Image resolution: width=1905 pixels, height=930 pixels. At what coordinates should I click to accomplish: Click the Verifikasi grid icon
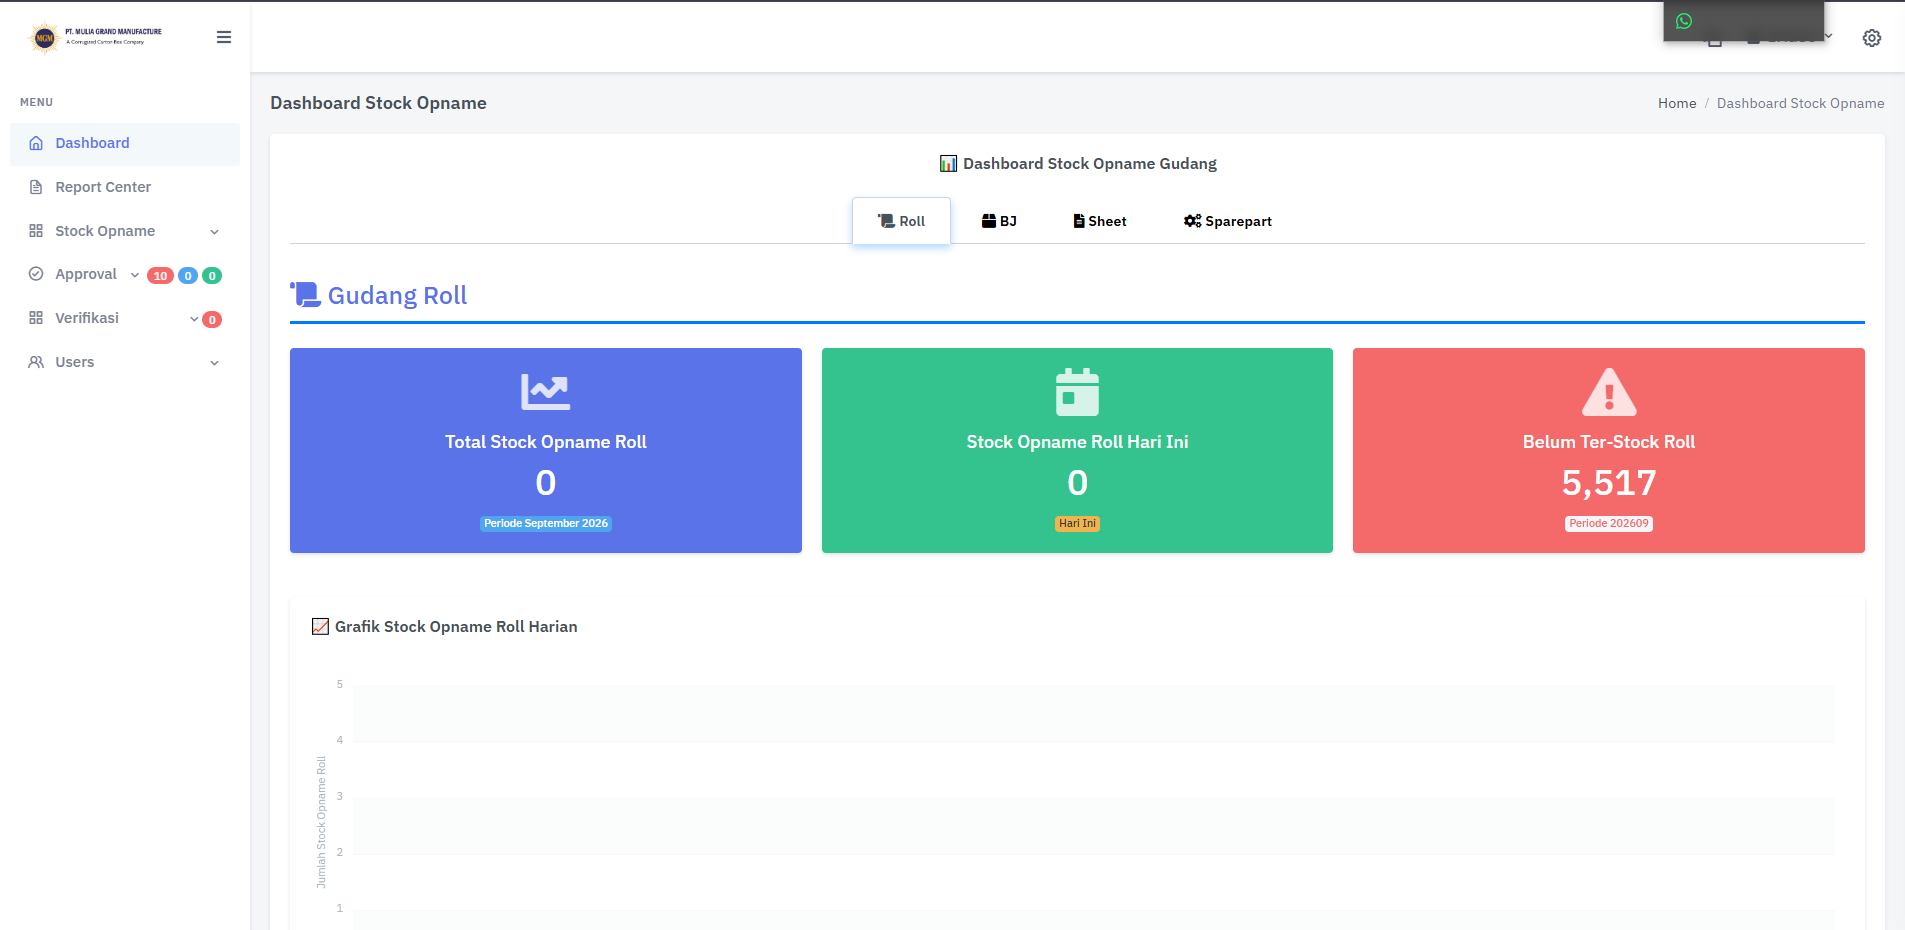click(x=36, y=318)
